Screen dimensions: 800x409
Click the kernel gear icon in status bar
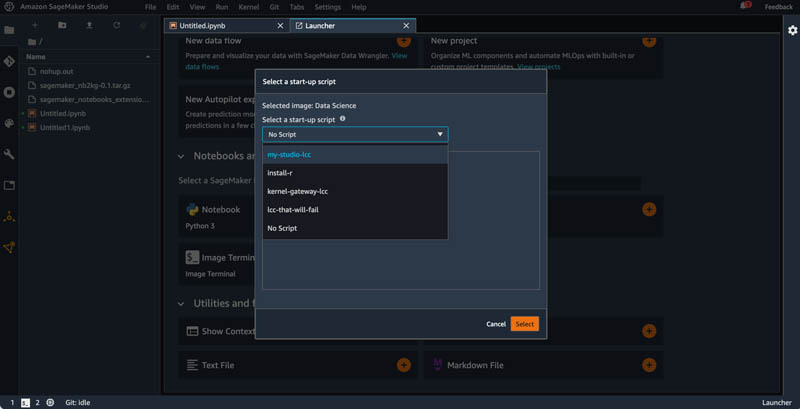[50, 402]
